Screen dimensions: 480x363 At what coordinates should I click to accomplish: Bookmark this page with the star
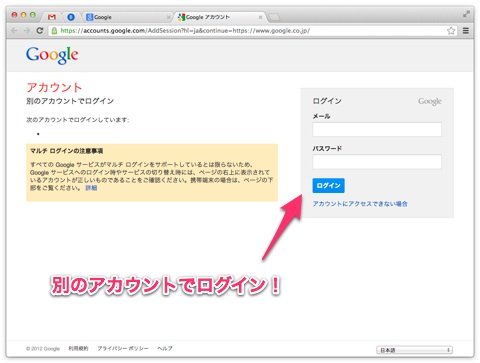click(451, 31)
